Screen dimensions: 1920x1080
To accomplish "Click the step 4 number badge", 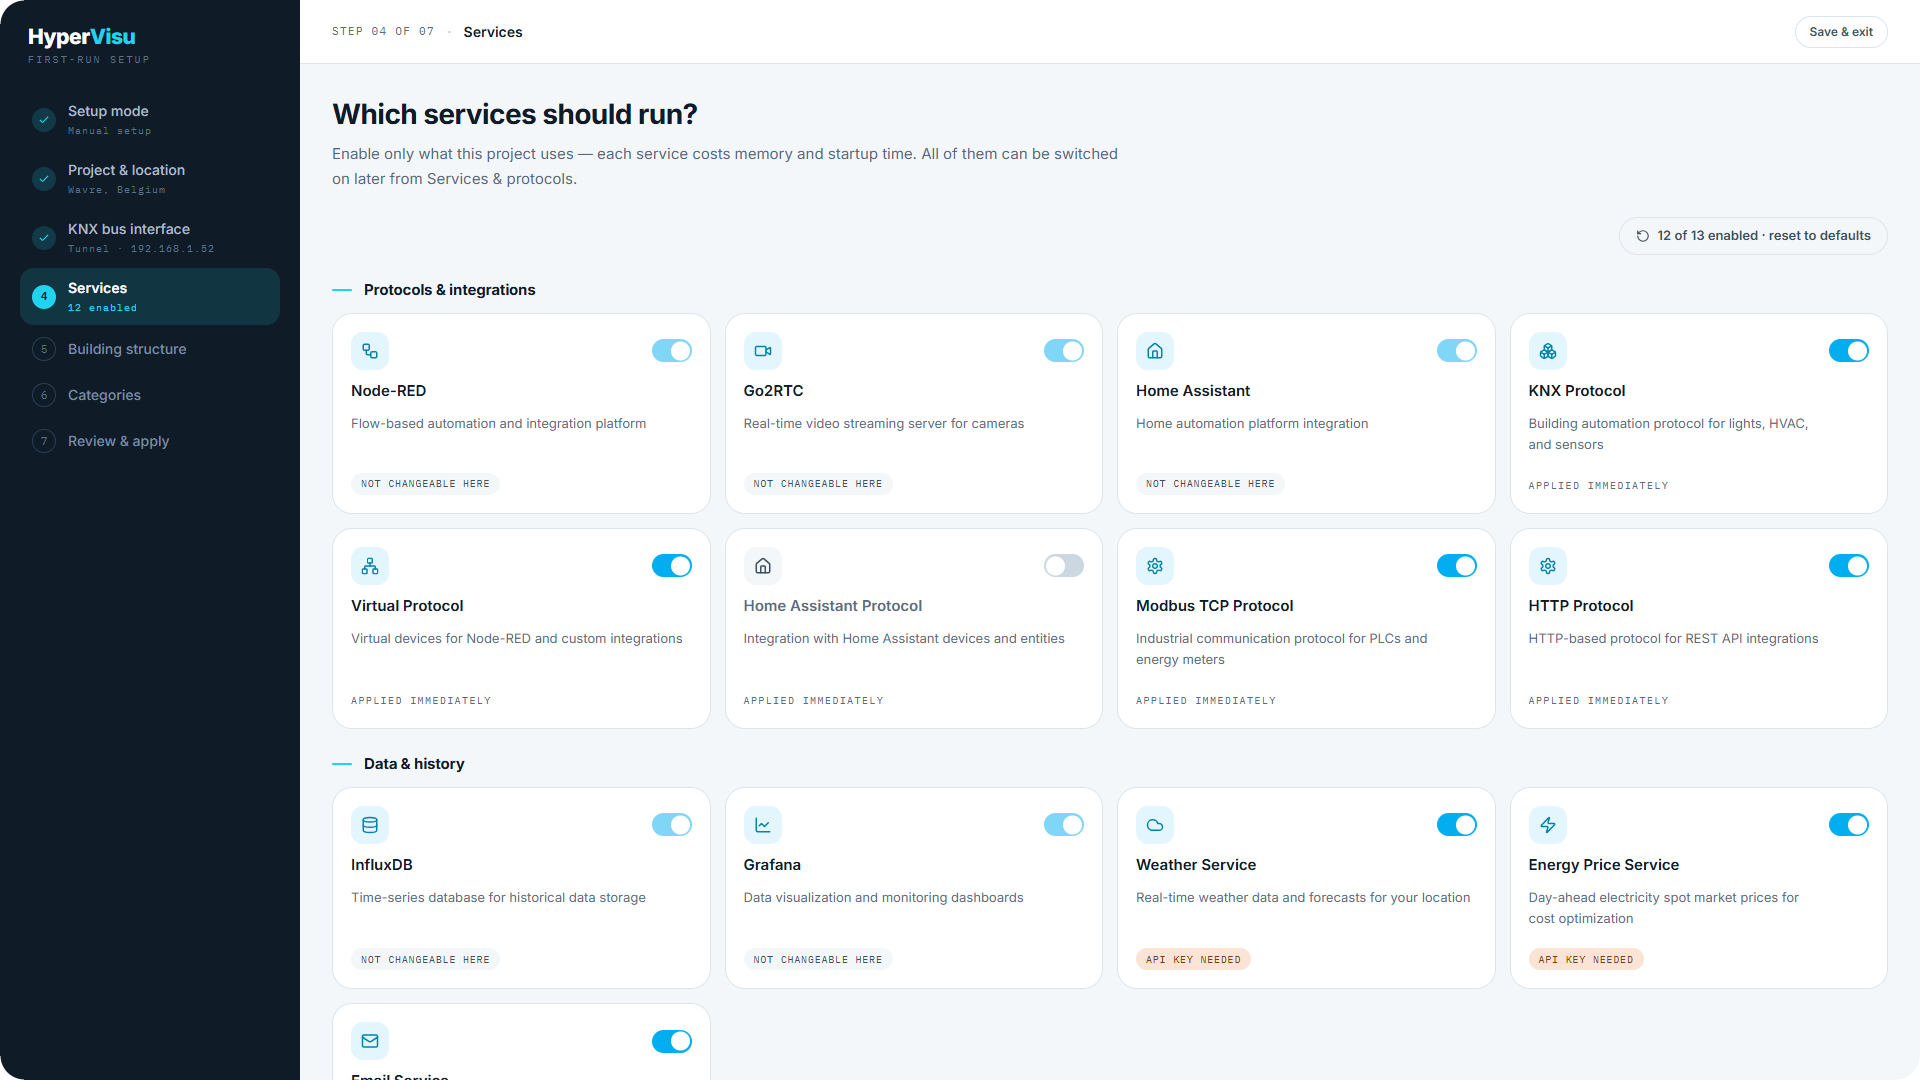I will (44, 296).
